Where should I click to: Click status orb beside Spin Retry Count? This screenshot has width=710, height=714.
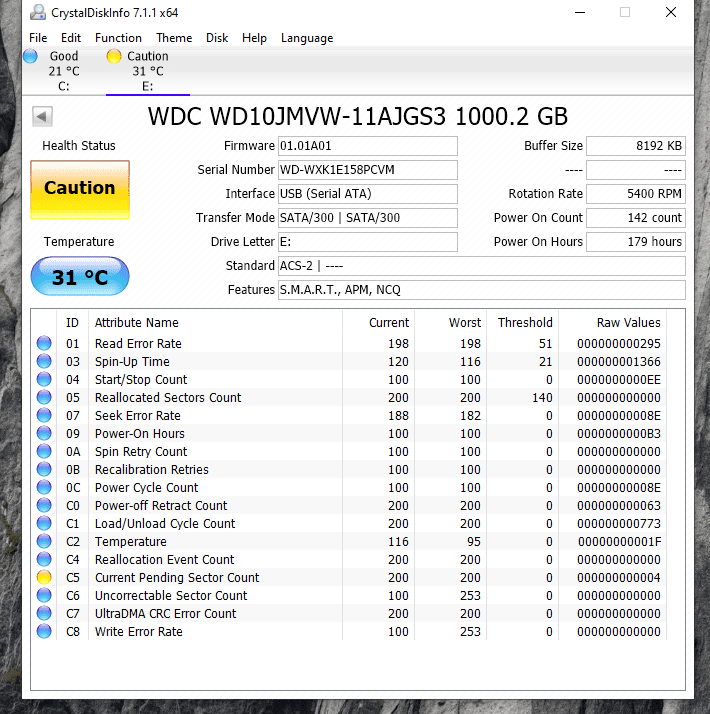point(44,451)
